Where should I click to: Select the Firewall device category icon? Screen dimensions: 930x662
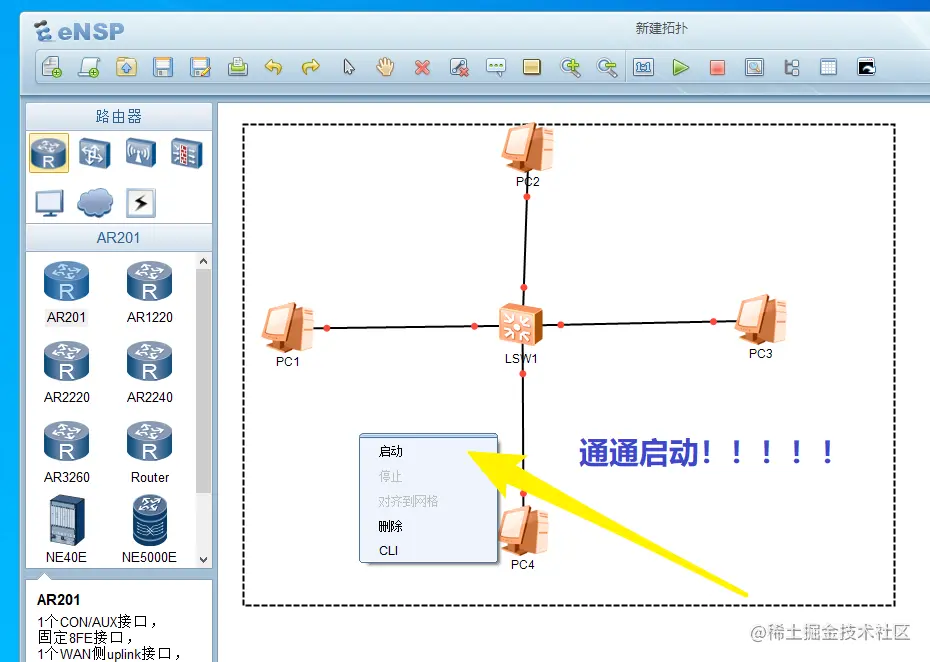tap(186, 153)
